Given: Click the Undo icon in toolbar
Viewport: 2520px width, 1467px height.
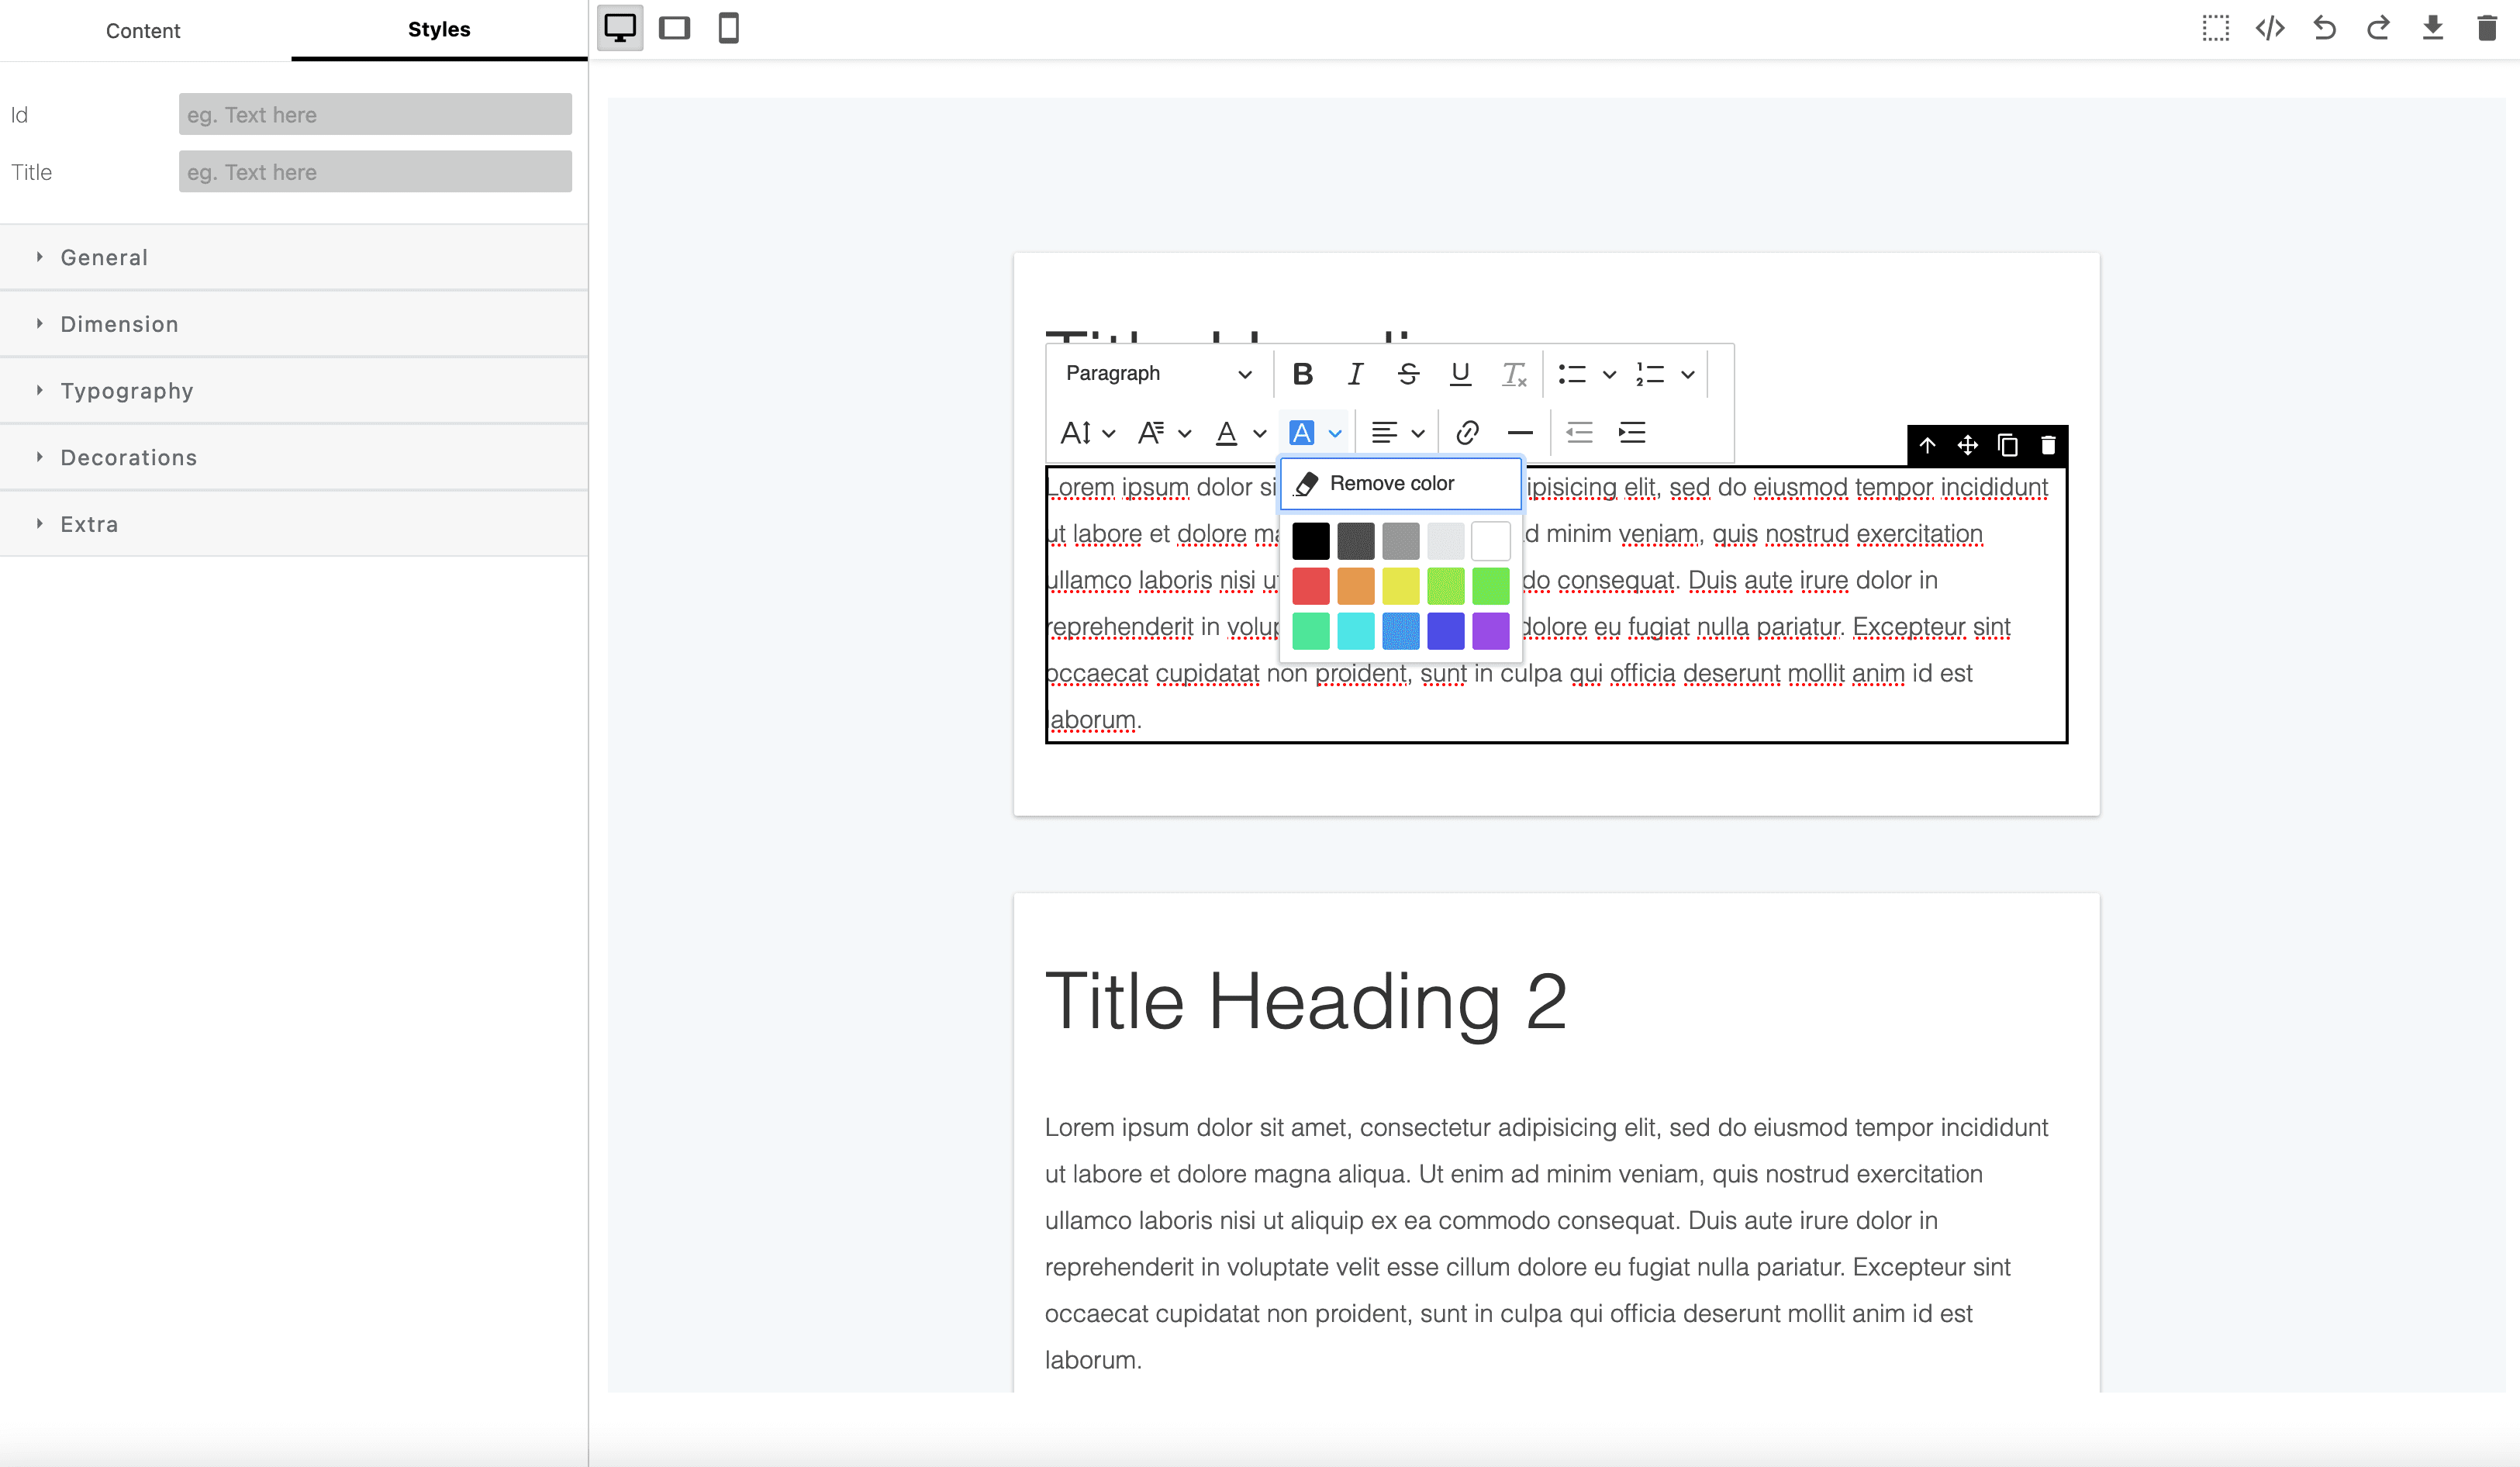Looking at the screenshot, I should (2325, 28).
